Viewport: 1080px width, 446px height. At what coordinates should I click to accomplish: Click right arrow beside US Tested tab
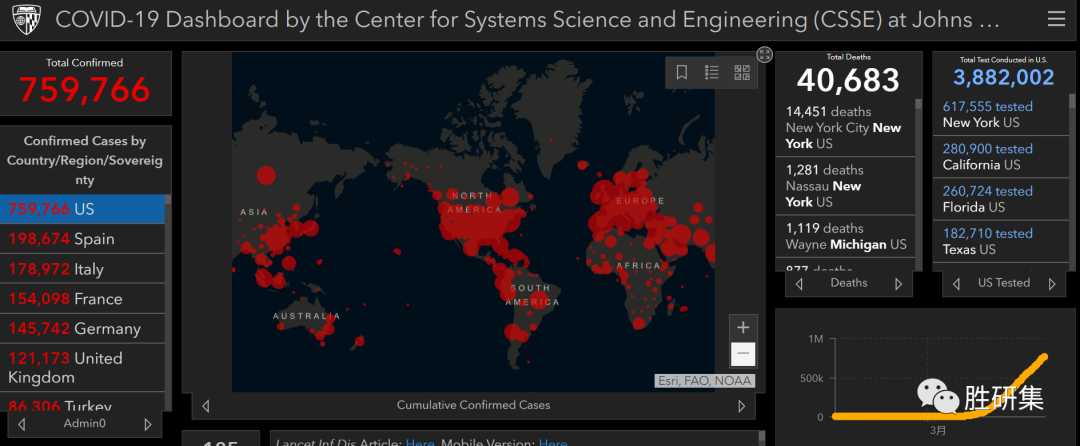[x=1052, y=284]
